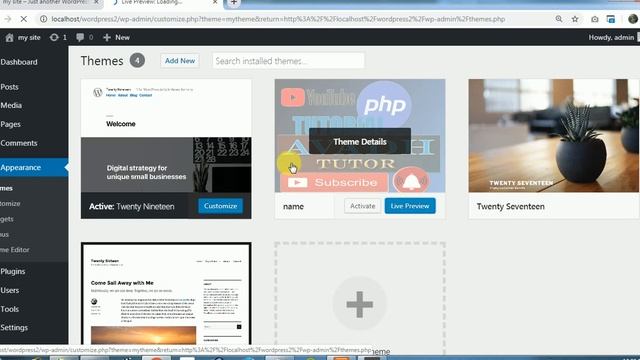Click the add new theme plus icon

point(359,304)
